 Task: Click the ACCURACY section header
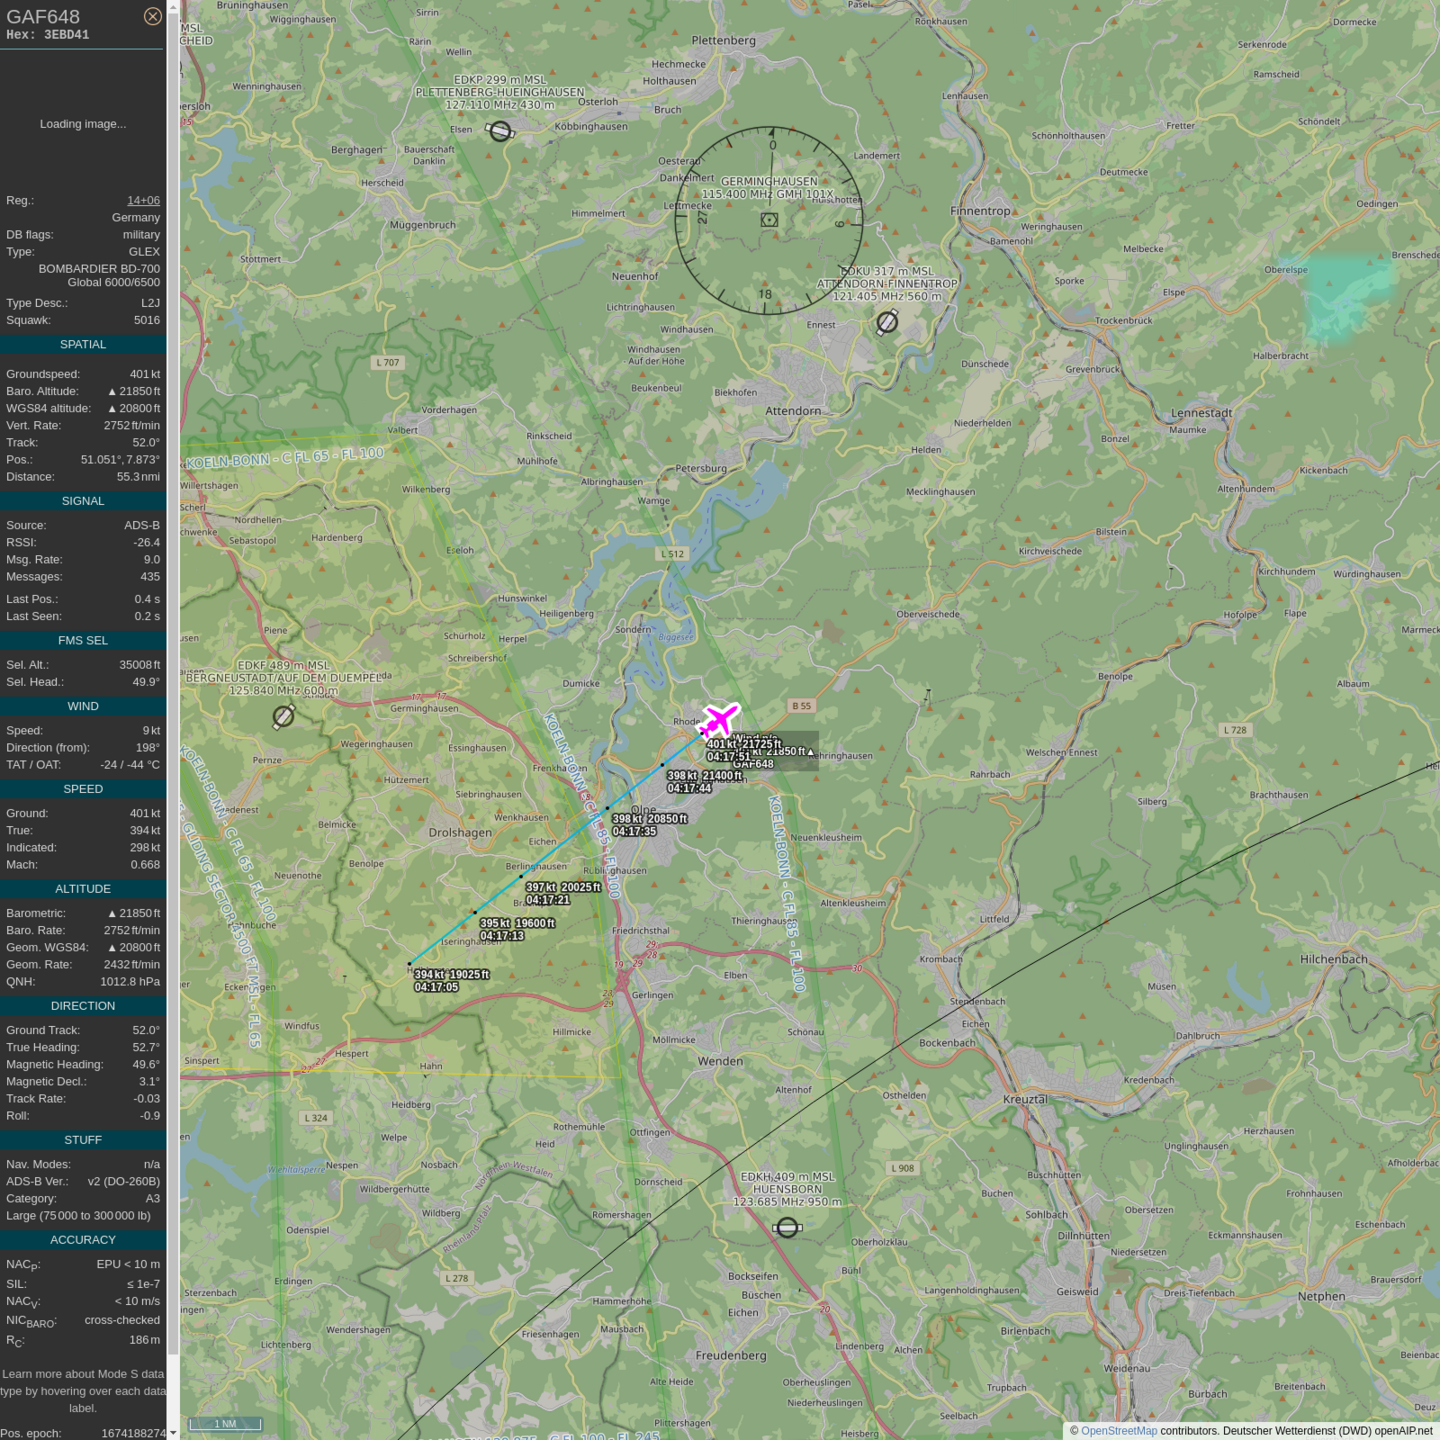click(x=83, y=1240)
